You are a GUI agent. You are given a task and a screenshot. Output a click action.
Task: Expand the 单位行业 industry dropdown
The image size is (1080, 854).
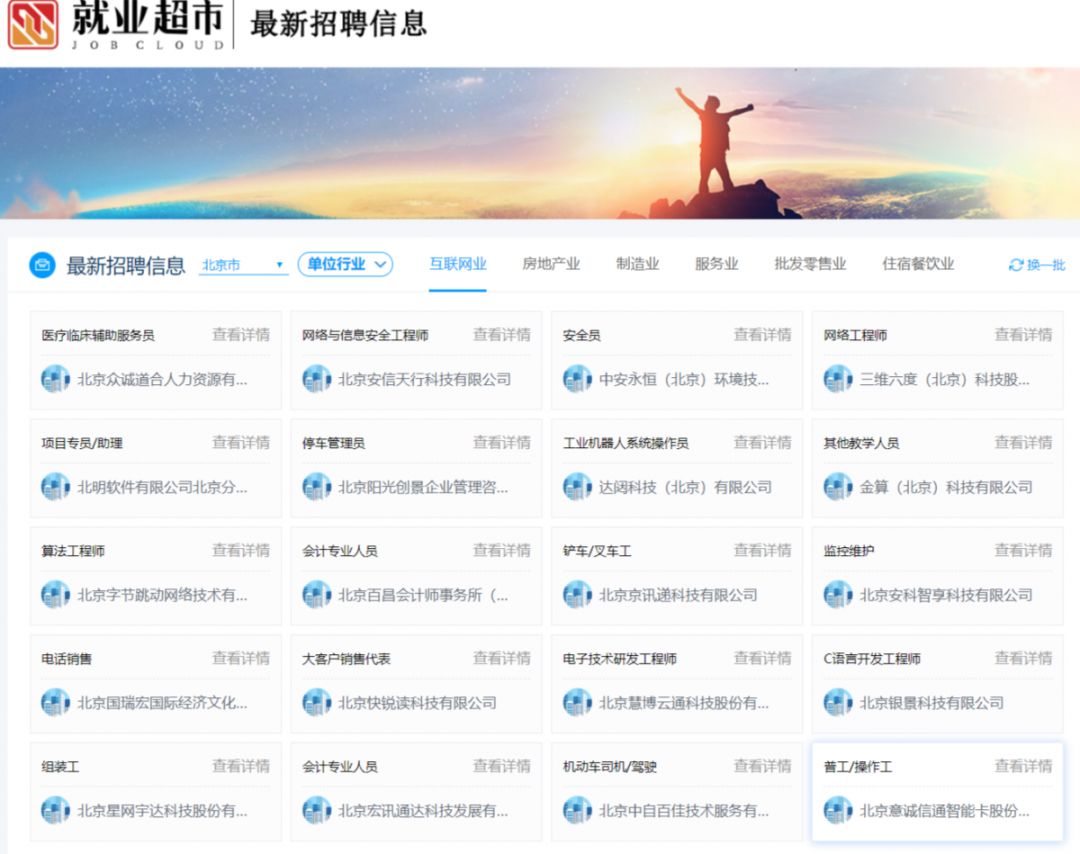click(345, 265)
